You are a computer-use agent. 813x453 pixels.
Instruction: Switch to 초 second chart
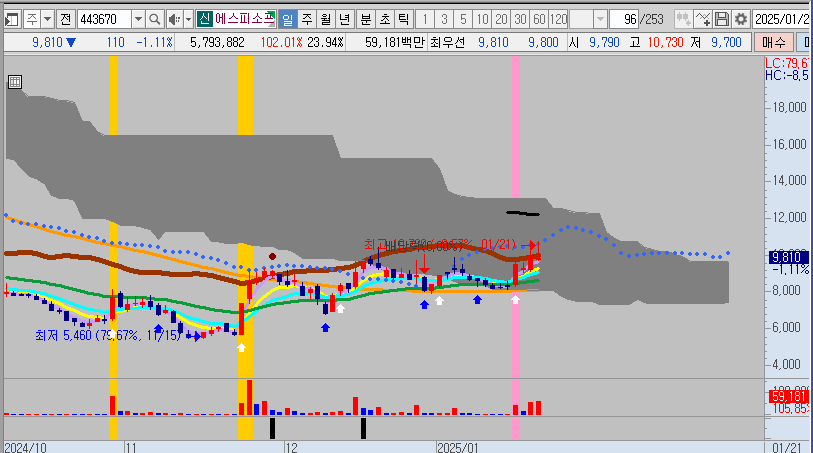point(385,20)
